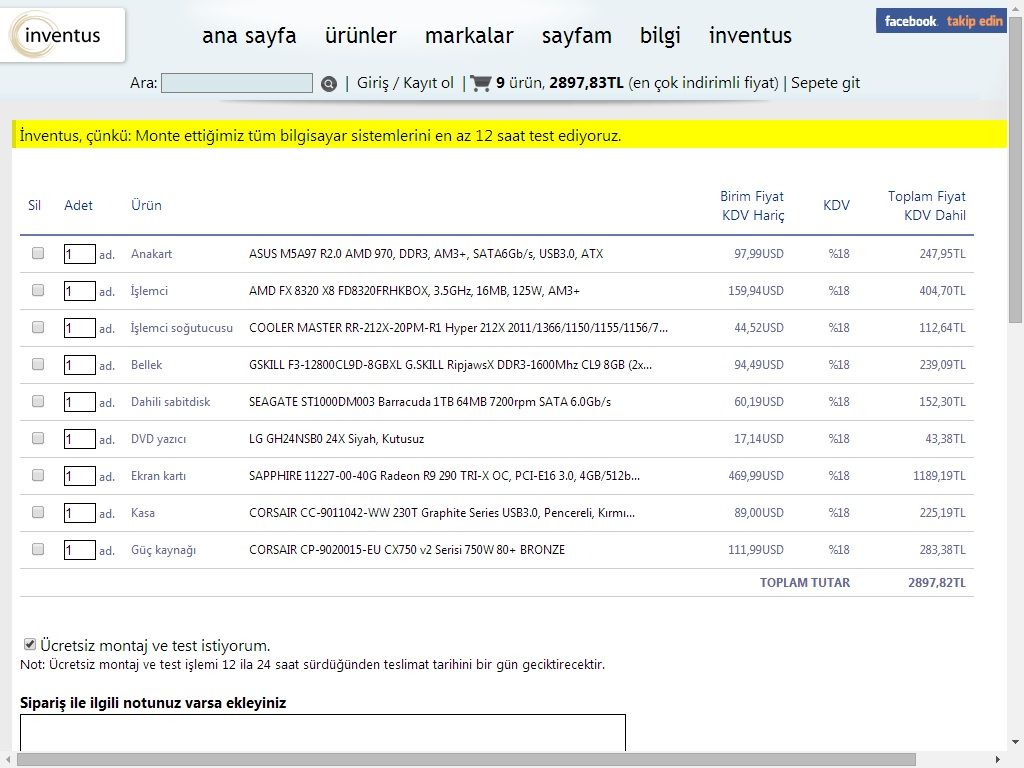
Task: Click the inventus logo
Action: (62, 35)
